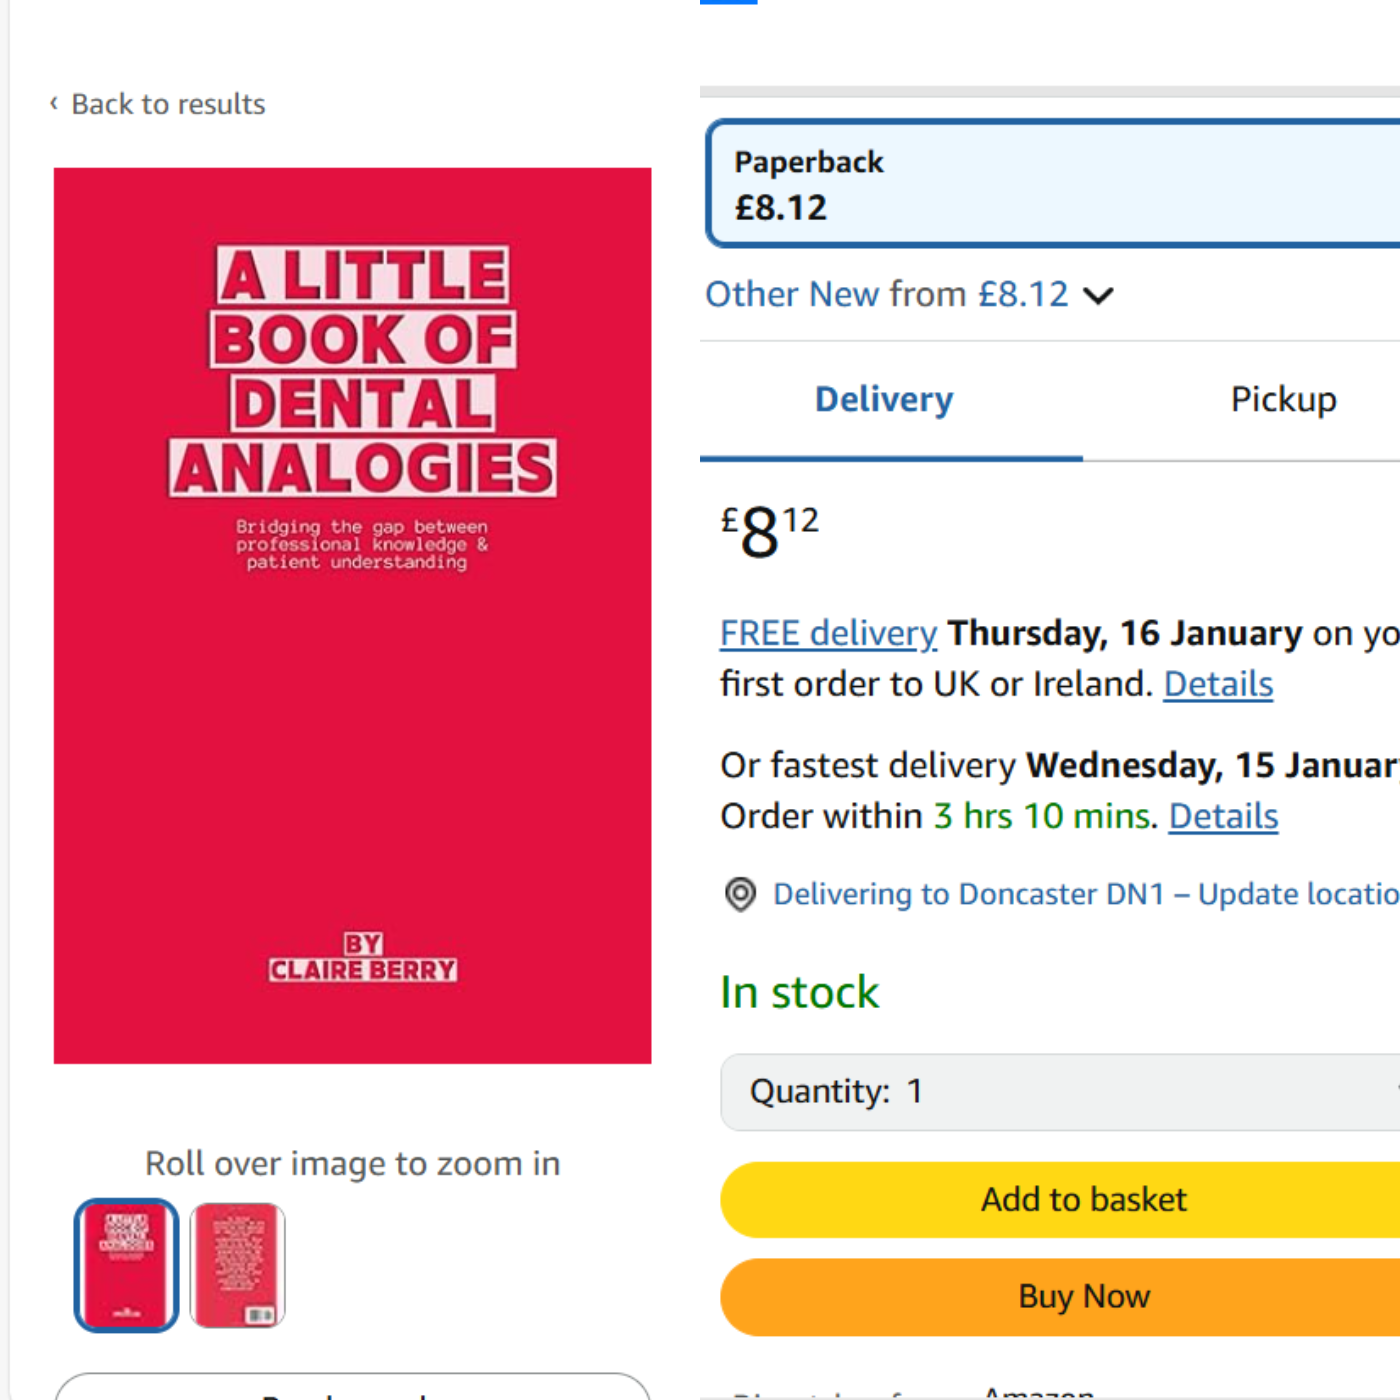This screenshot has width=1400, height=1400.
Task: Open the Quantity dropdown
Action: tap(1060, 1092)
